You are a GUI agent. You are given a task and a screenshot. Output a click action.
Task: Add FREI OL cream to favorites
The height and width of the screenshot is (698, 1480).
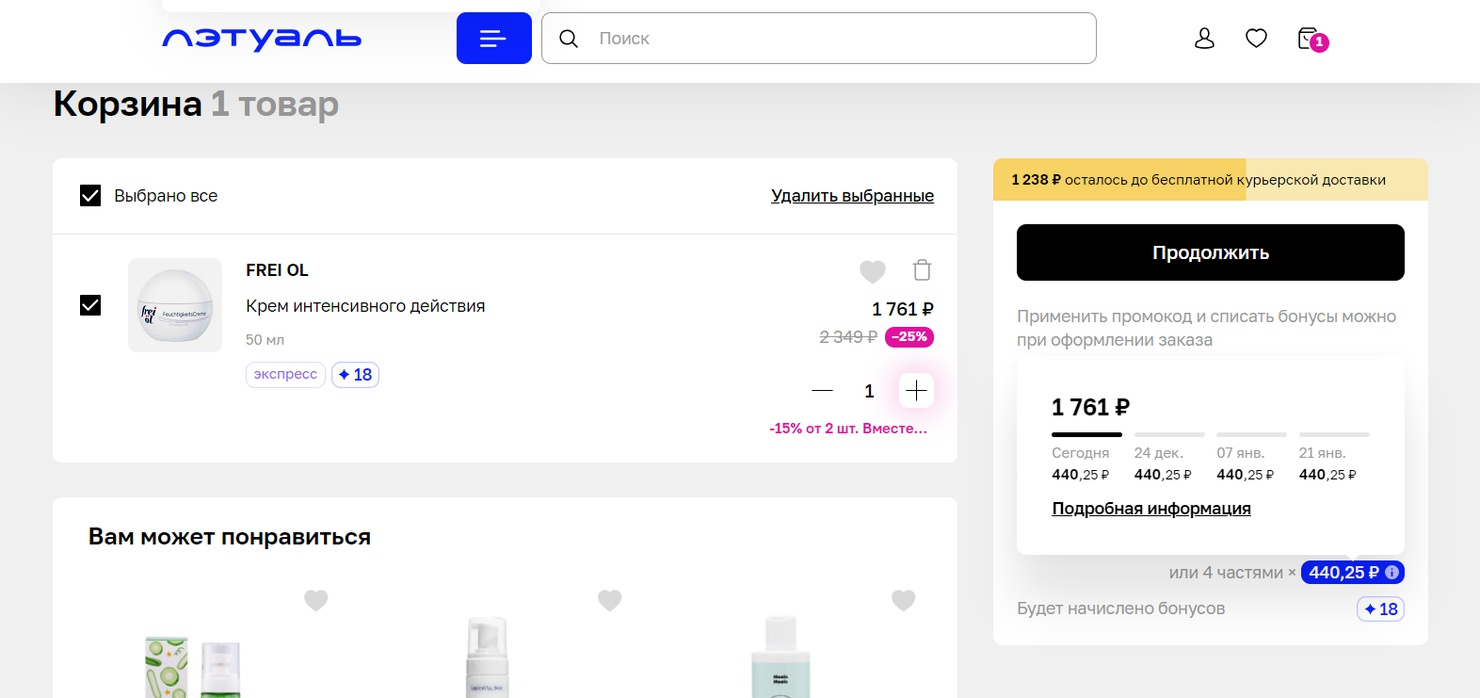[x=872, y=270]
